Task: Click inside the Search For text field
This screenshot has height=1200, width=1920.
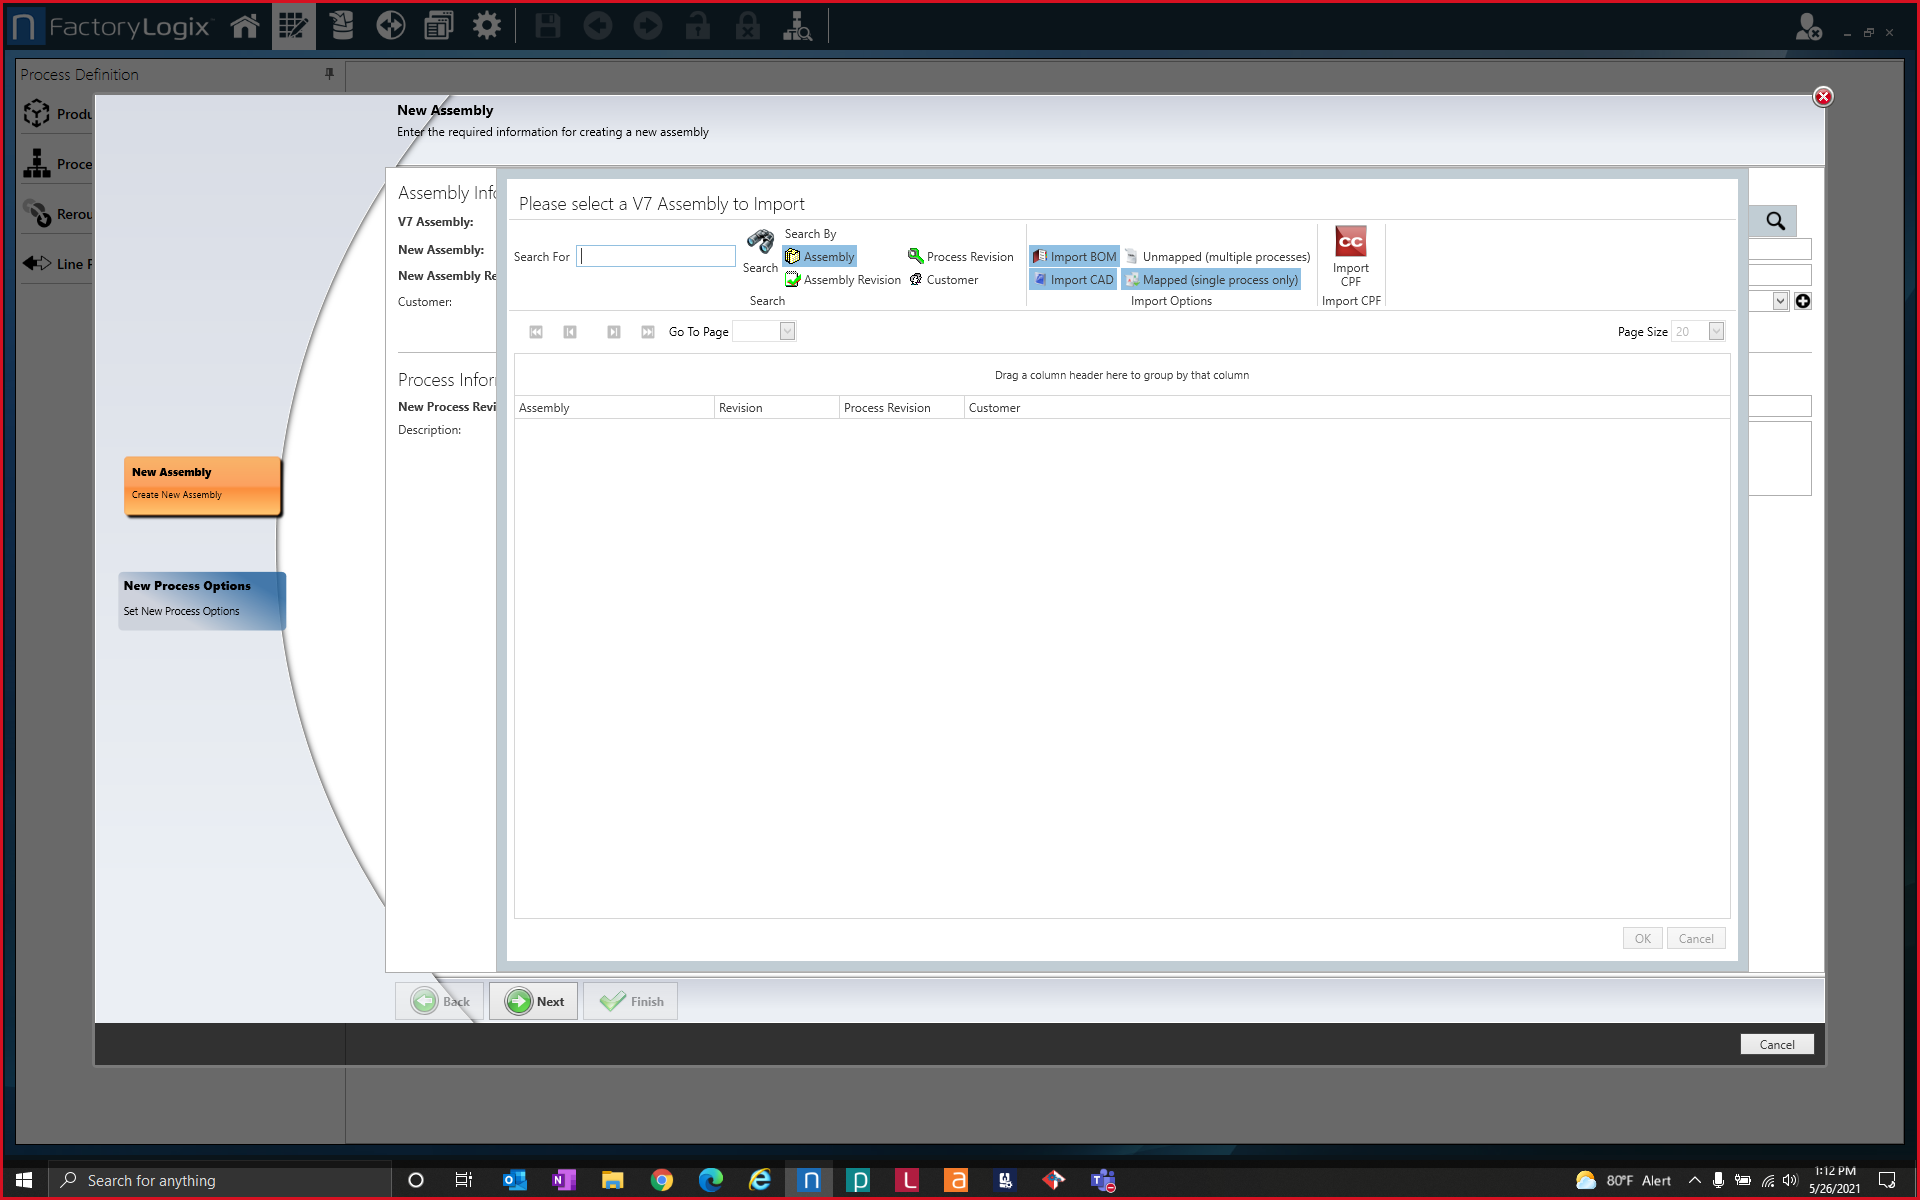Action: pyautogui.click(x=655, y=256)
